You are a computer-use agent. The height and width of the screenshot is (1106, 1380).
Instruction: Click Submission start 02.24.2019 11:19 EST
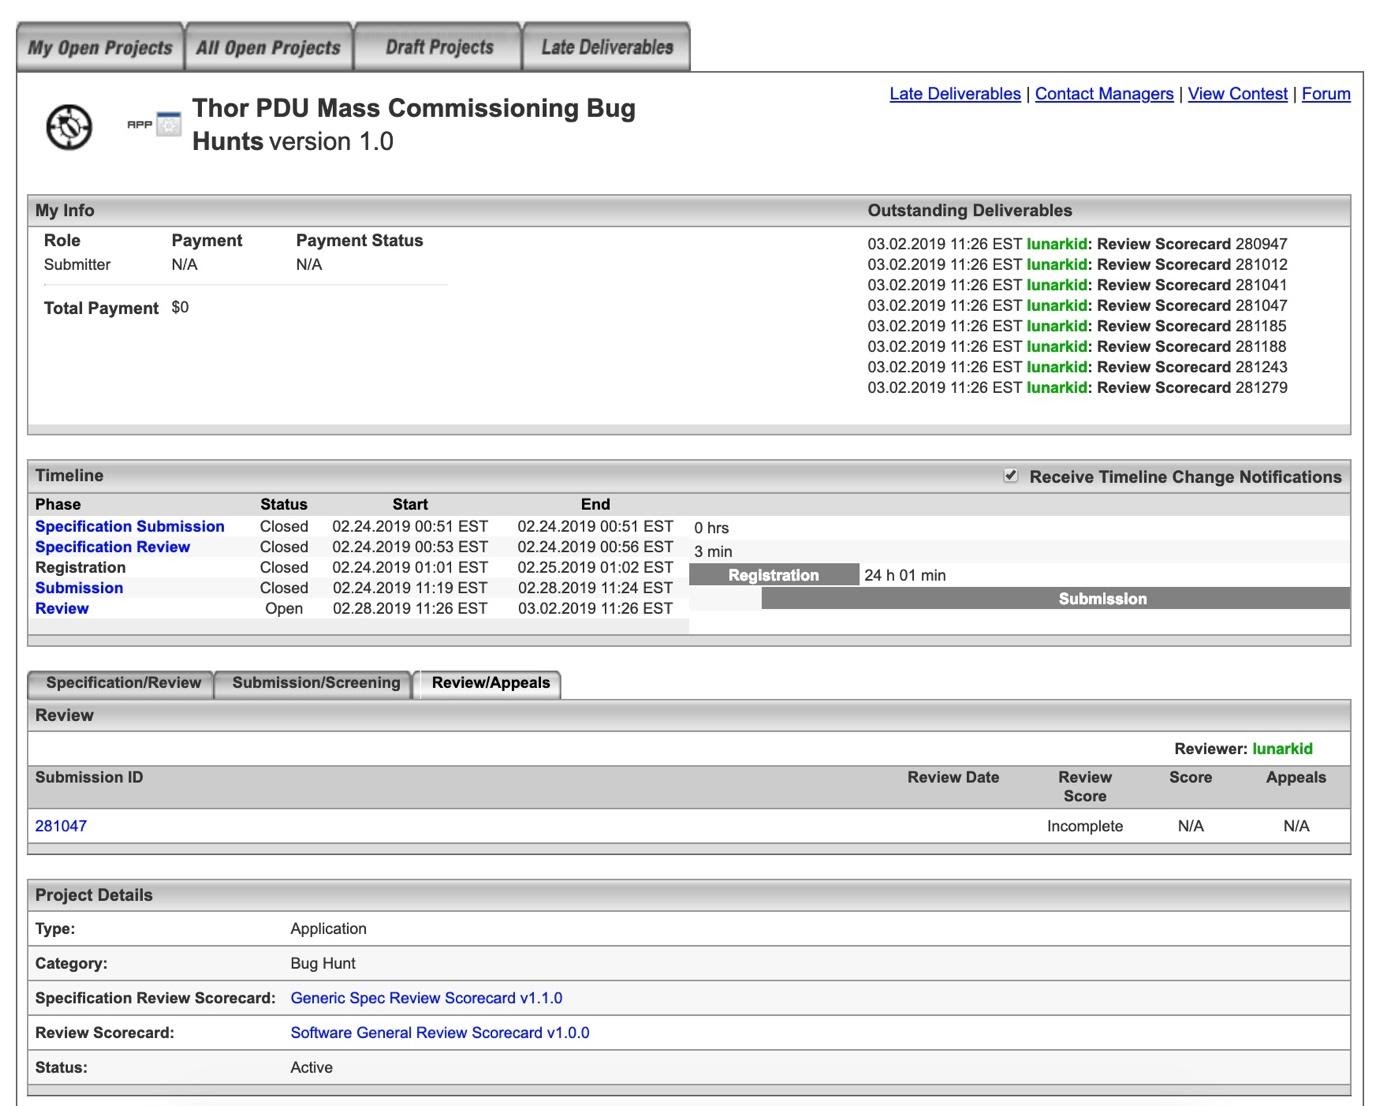(410, 588)
